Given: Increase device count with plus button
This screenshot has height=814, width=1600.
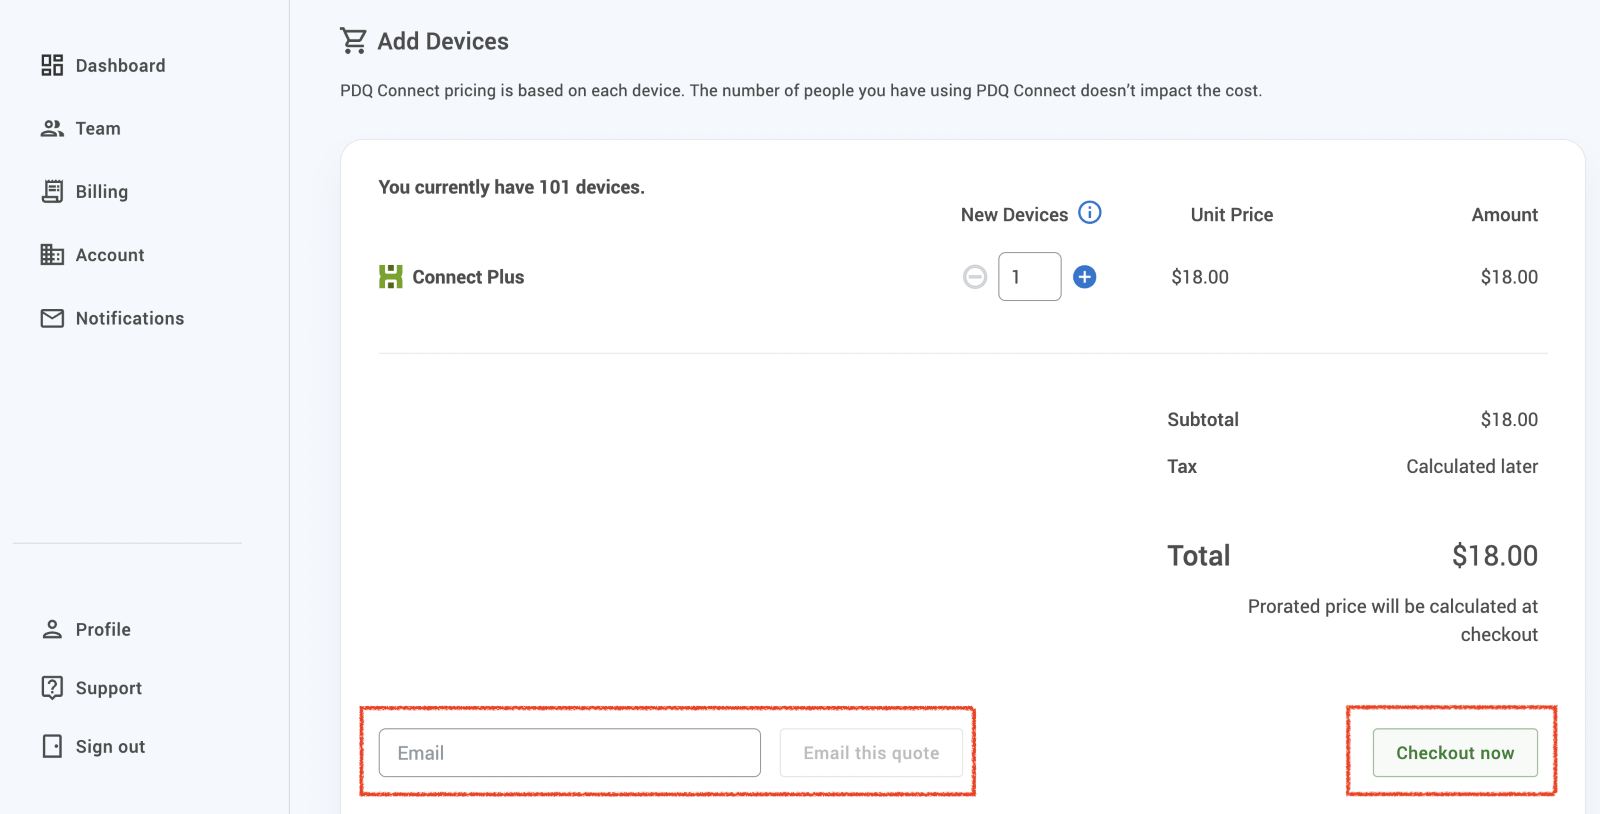Looking at the screenshot, I should click(1084, 277).
